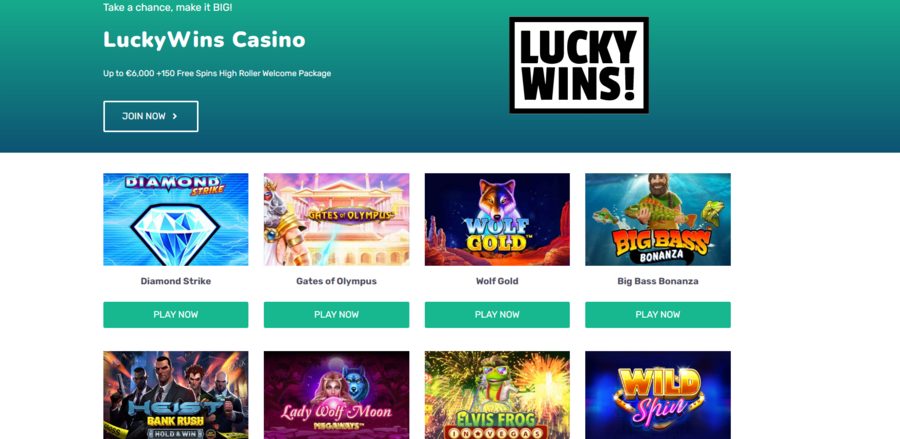900x439 pixels.
Task: Click the Lucky Wins logo
Action: 579,65
